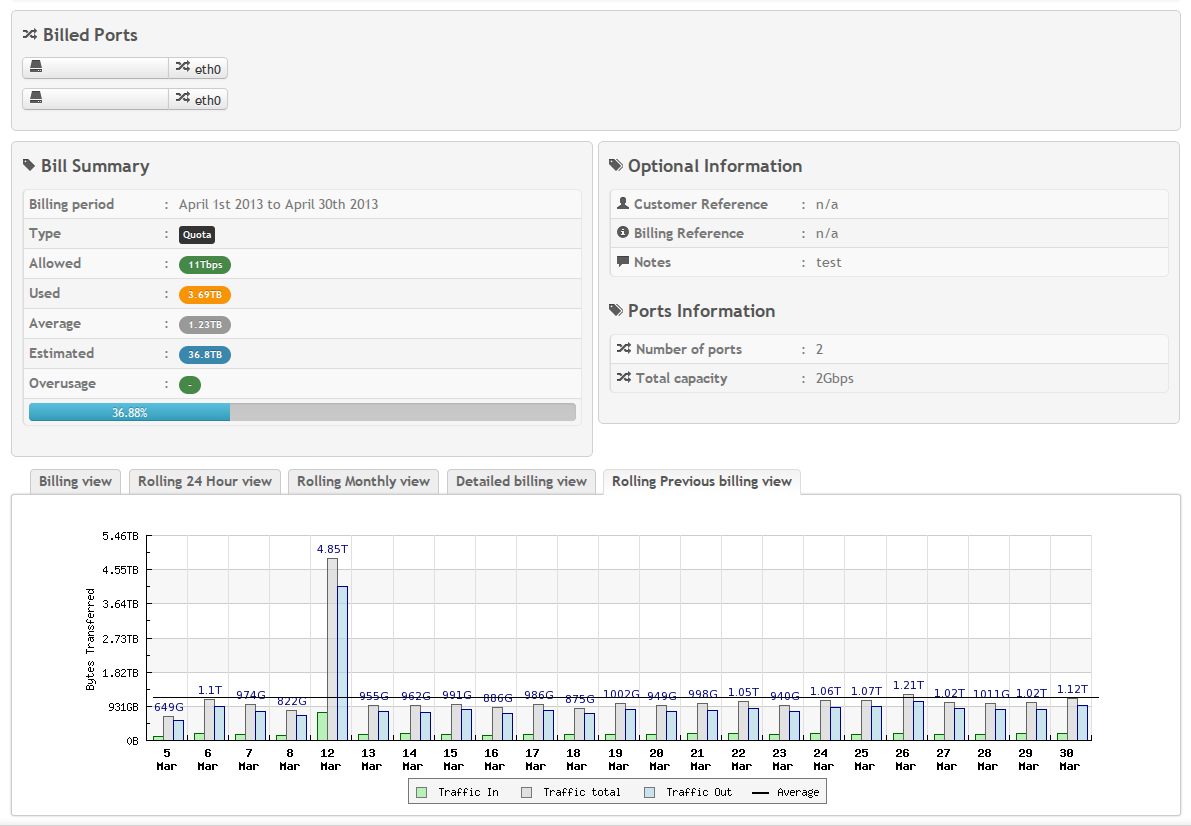This screenshot has width=1191, height=826.
Task: Click the user icon beside Customer Reference
Action: [x=623, y=204]
